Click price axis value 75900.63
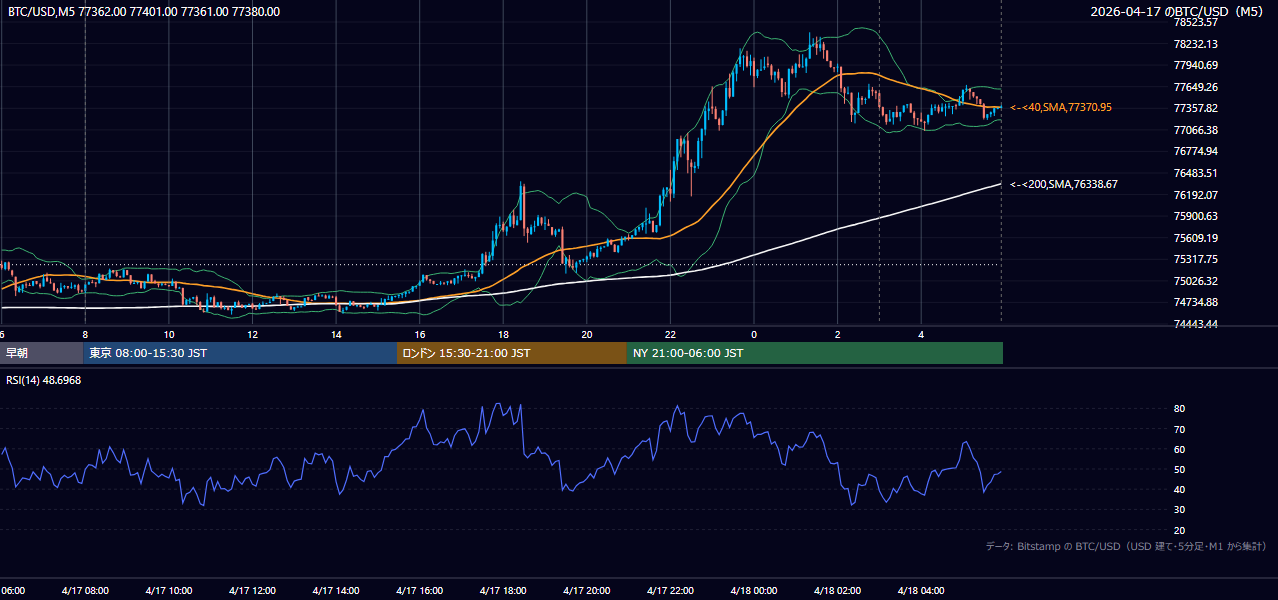Image resolution: width=1278 pixels, height=600 pixels. tap(1195, 216)
